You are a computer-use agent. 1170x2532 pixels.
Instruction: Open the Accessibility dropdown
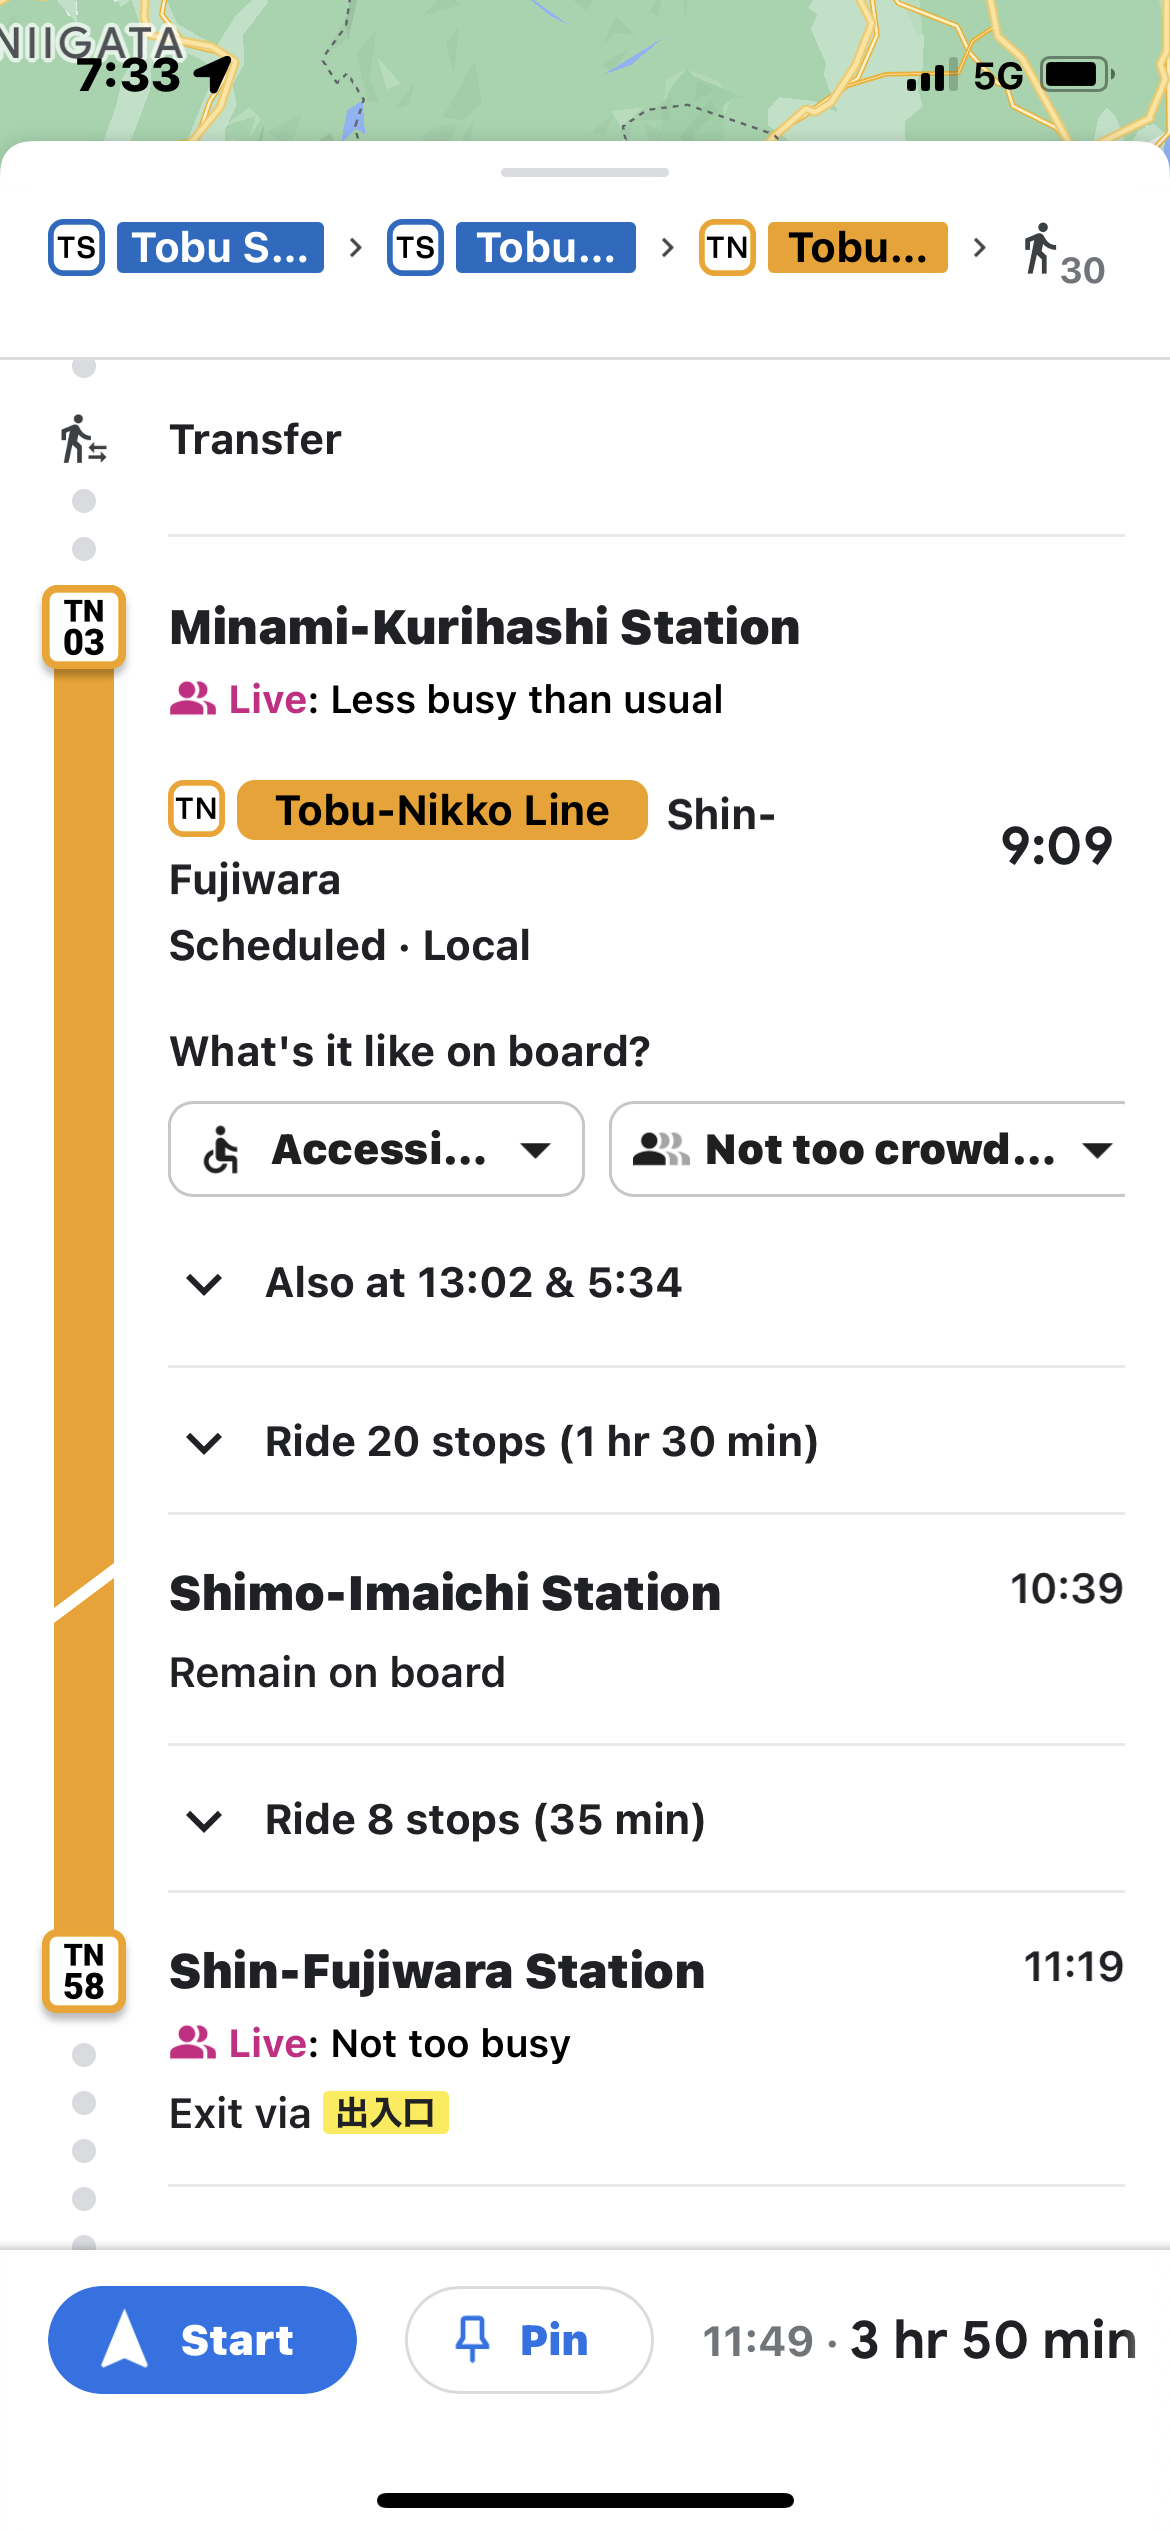pos(376,1149)
